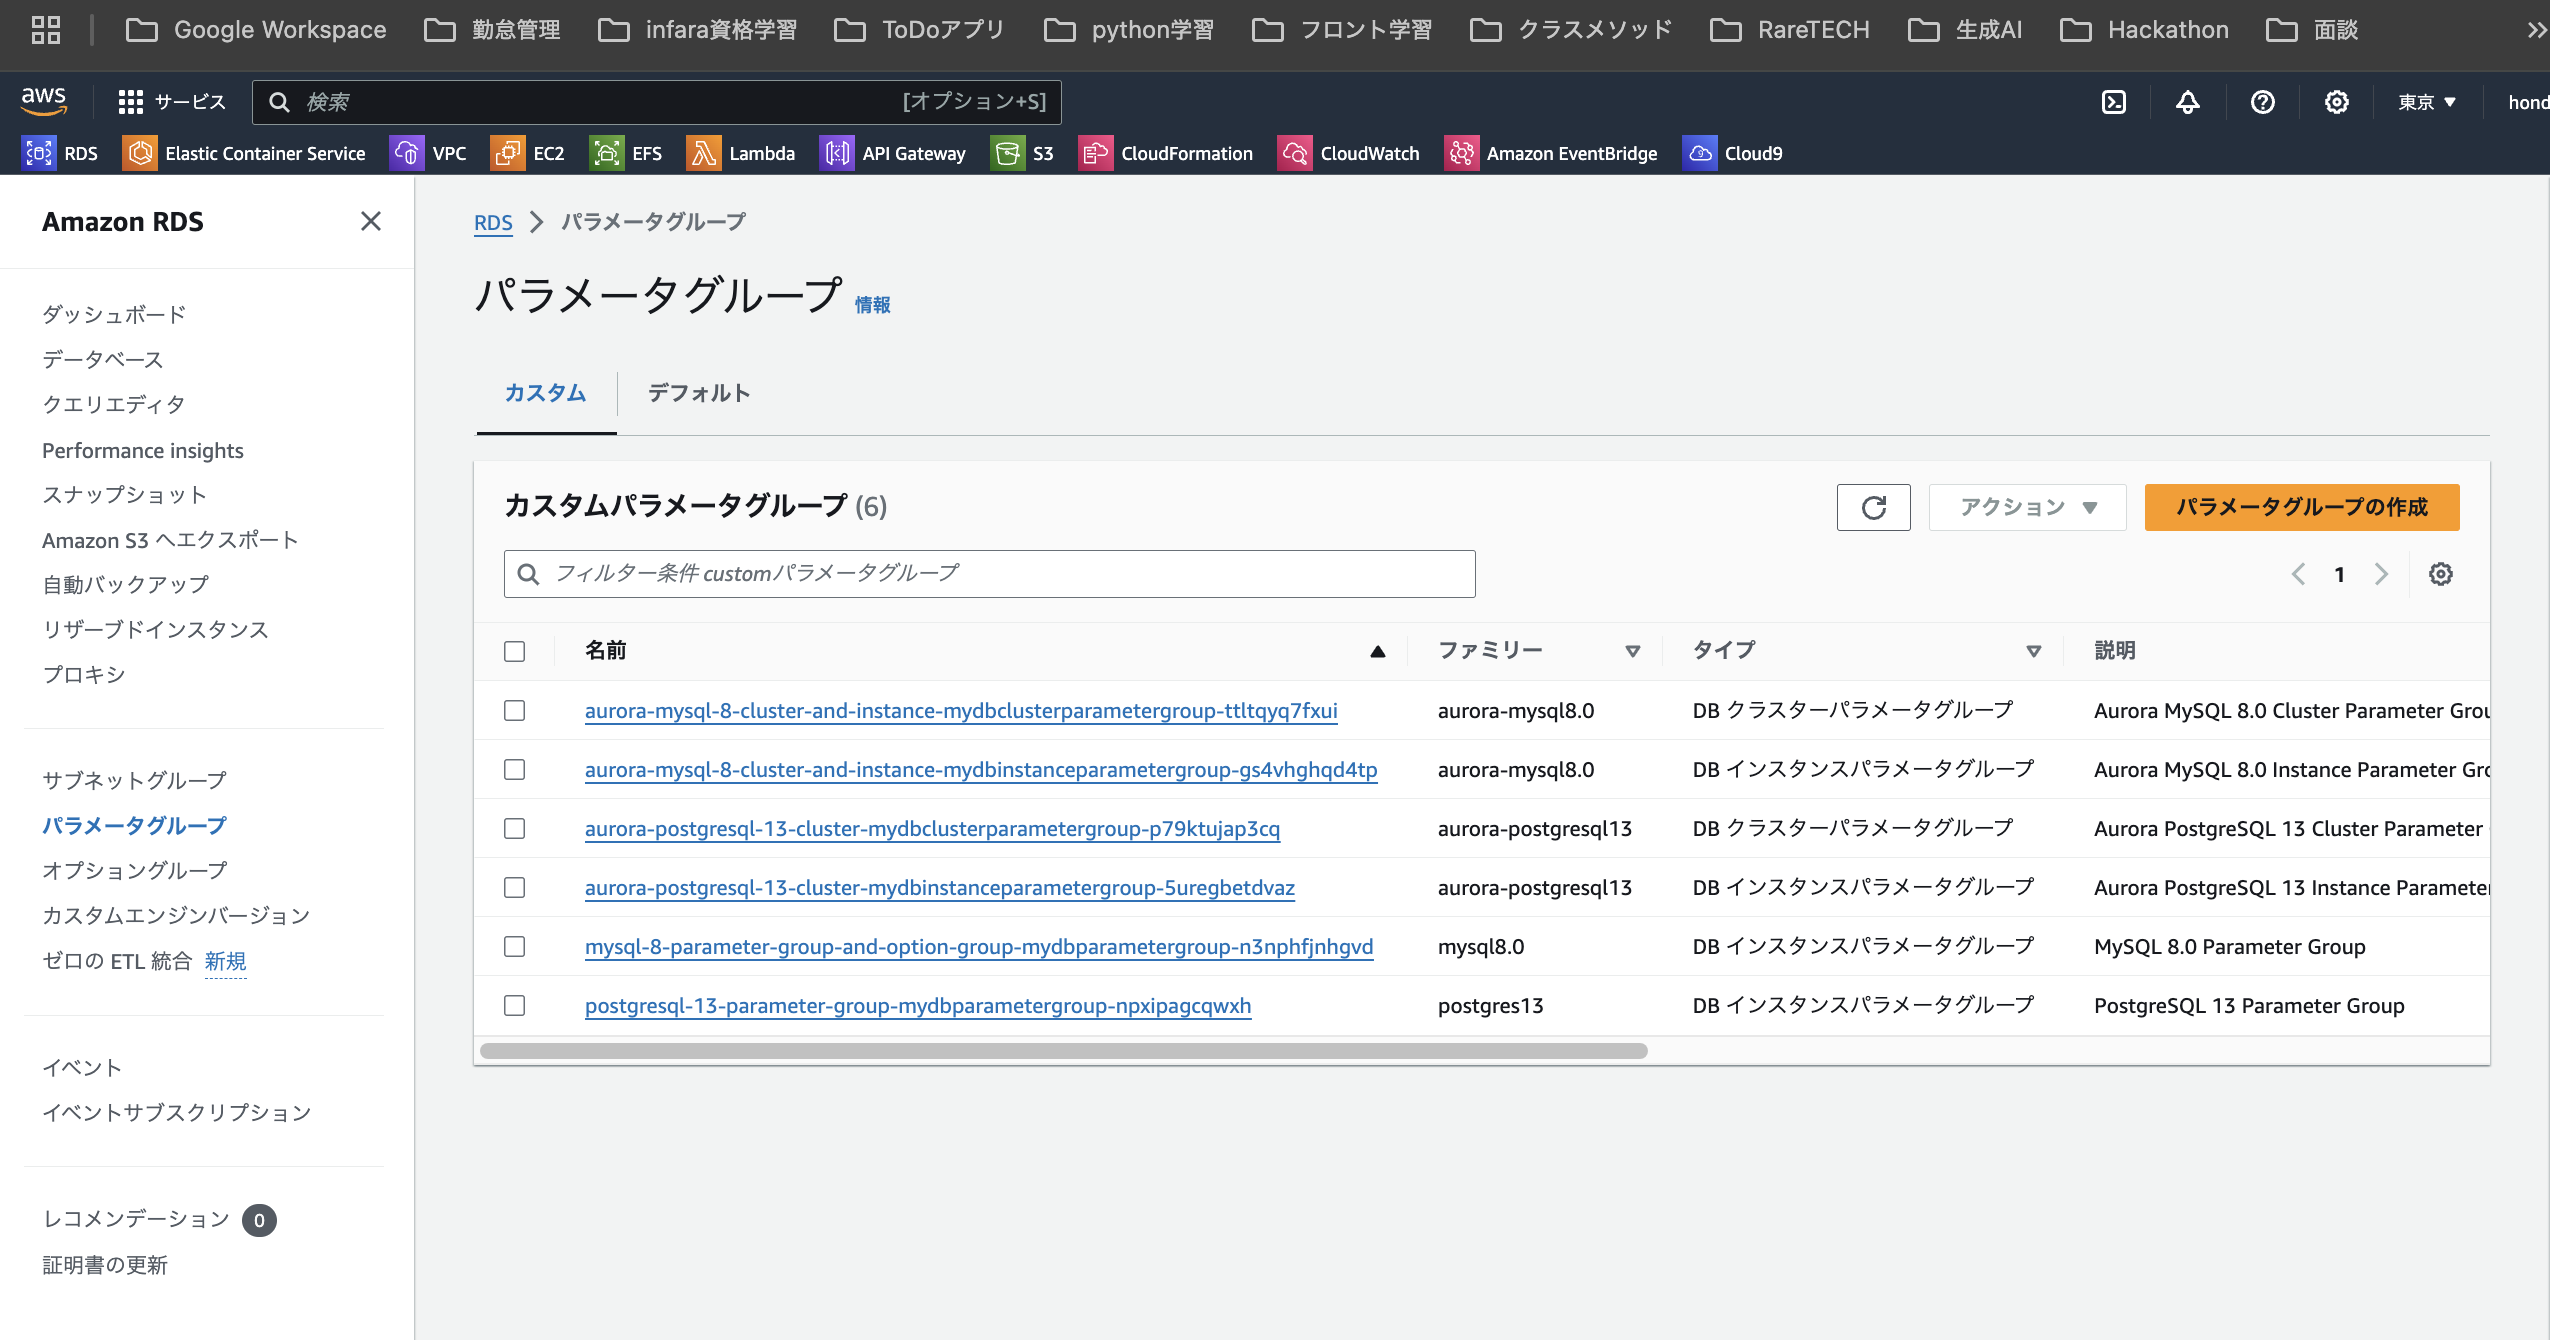The width and height of the screenshot is (2550, 1340).
Task: Open the アクション dropdown
Action: (2026, 507)
